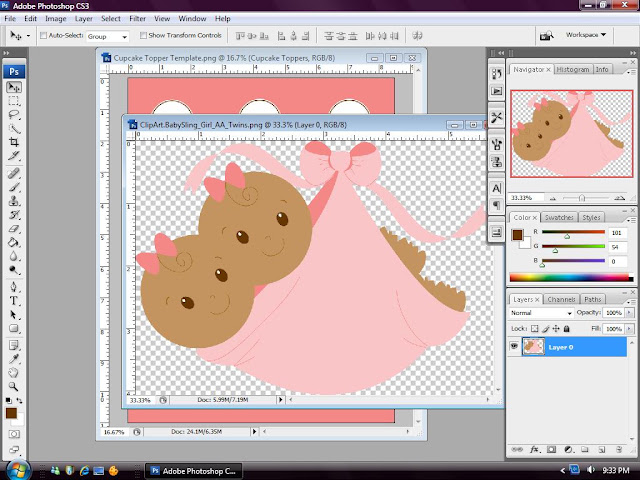Screen dimensions: 640x480
Task: Open the layer Fill slider arrow
Action: 629,329
